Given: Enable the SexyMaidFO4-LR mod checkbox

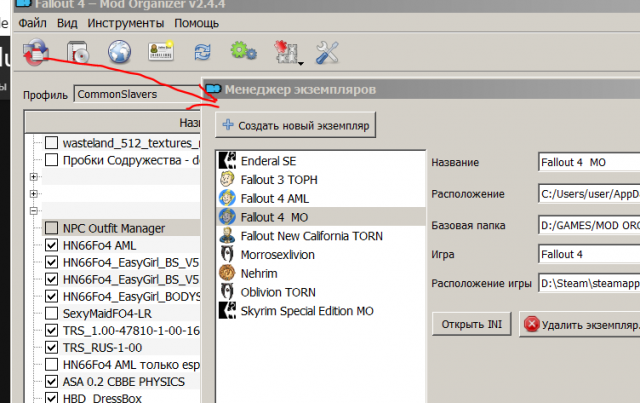Looking at the screenshot, I should click(51, 314).
